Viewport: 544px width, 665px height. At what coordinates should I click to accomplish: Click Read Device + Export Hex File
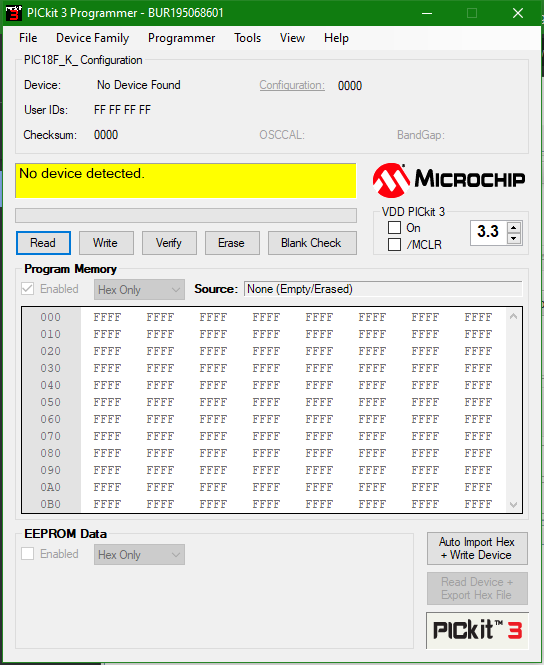pyautogui.click(x=477, y=588)
